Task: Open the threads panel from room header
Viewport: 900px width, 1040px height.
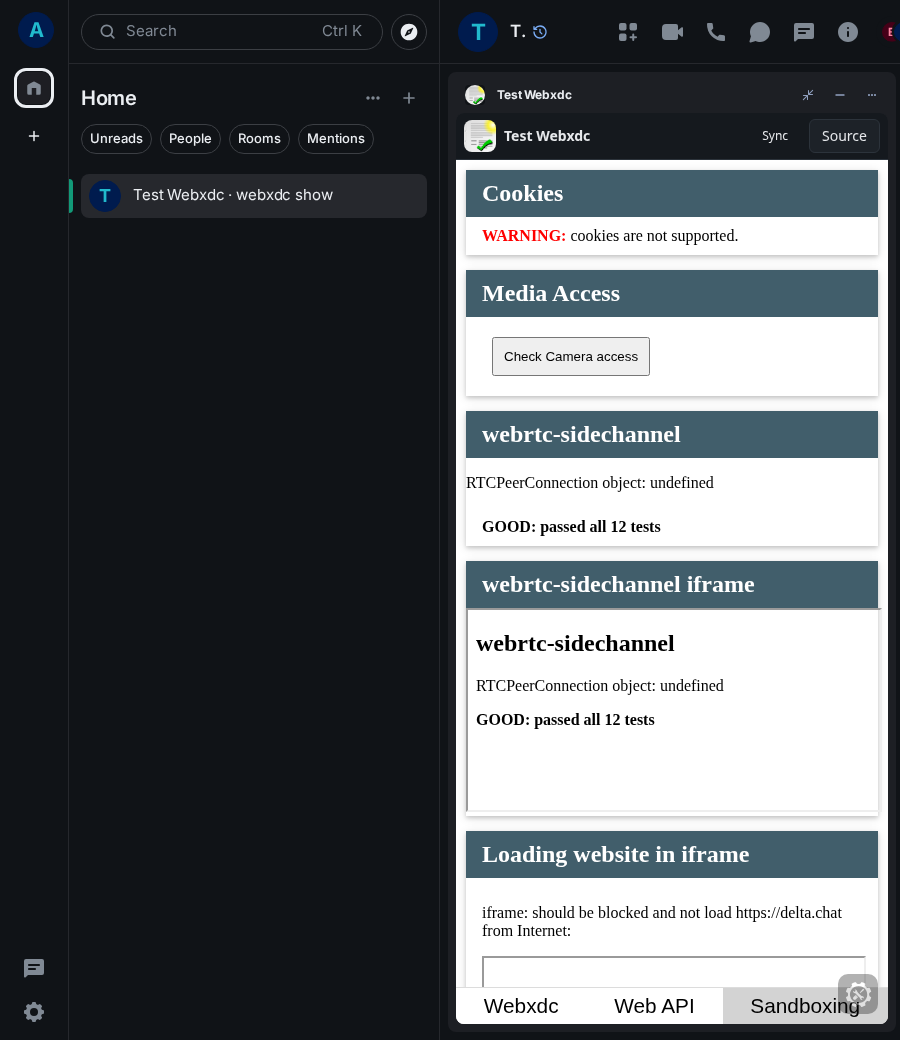Action: coord(804,32)
